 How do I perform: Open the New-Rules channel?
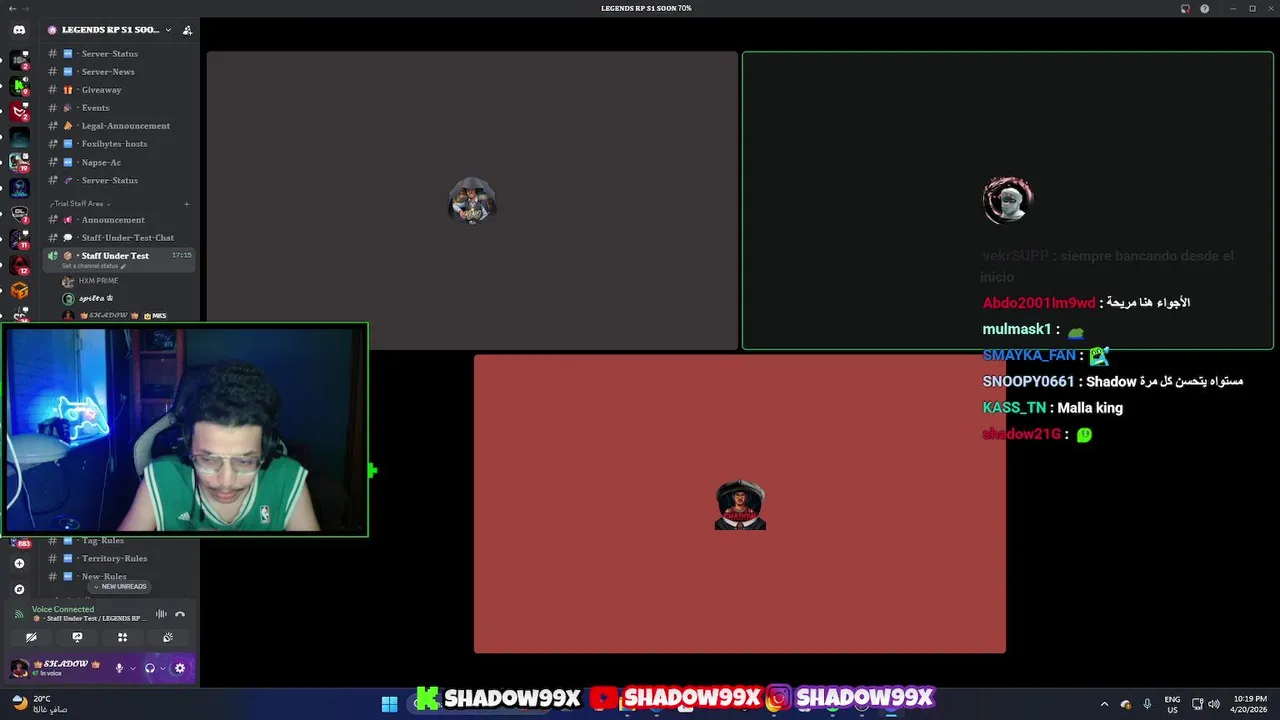point(119,577)
